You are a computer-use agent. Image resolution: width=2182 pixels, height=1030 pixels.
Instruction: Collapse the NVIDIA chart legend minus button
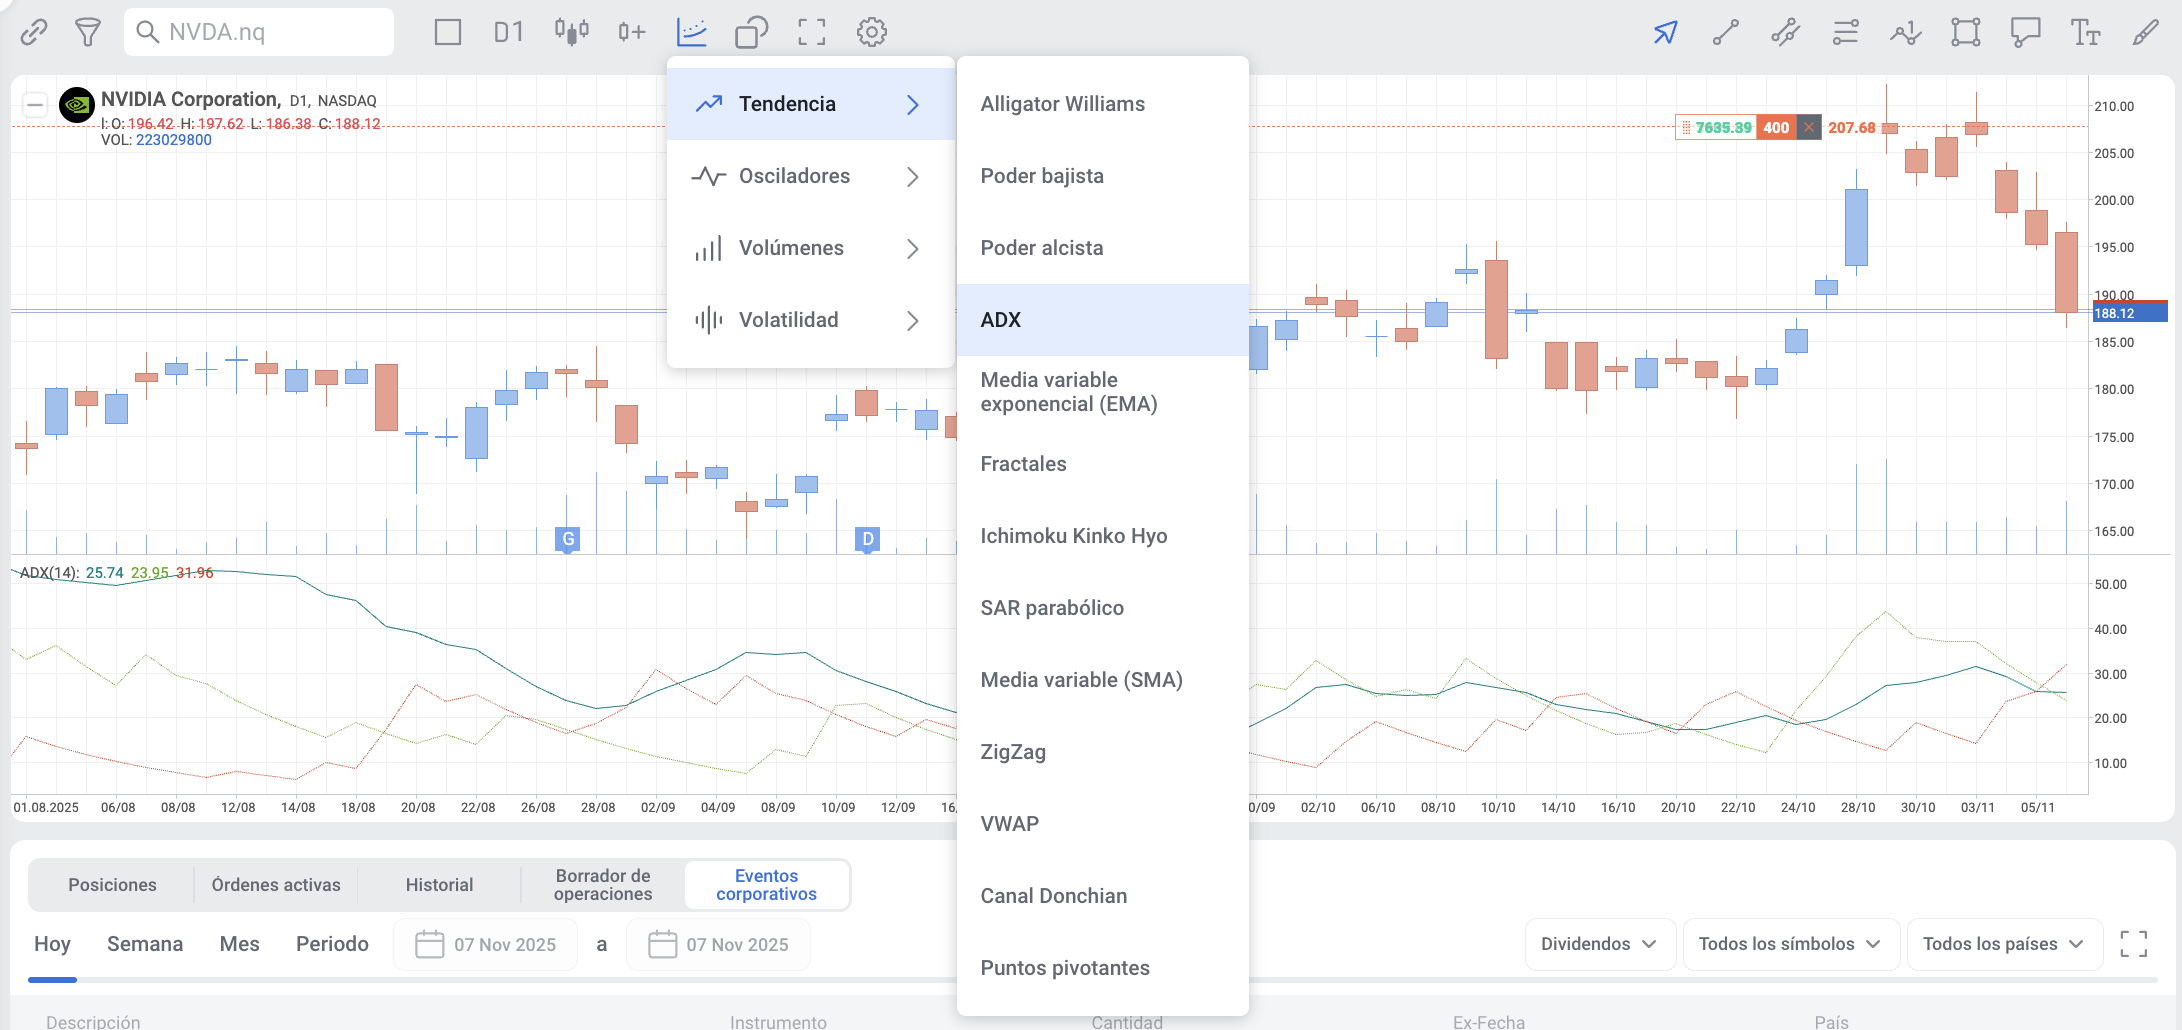(x=35, y=104)
